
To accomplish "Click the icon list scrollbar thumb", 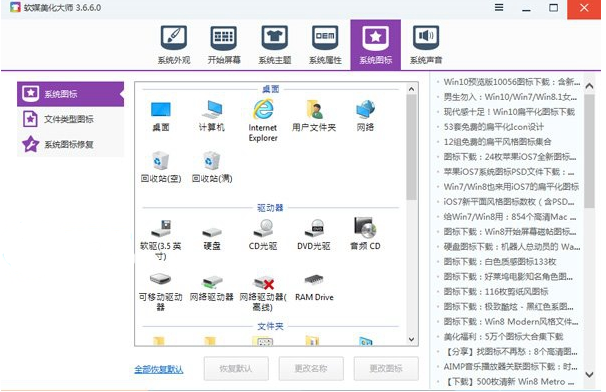I will coord(411,147).
